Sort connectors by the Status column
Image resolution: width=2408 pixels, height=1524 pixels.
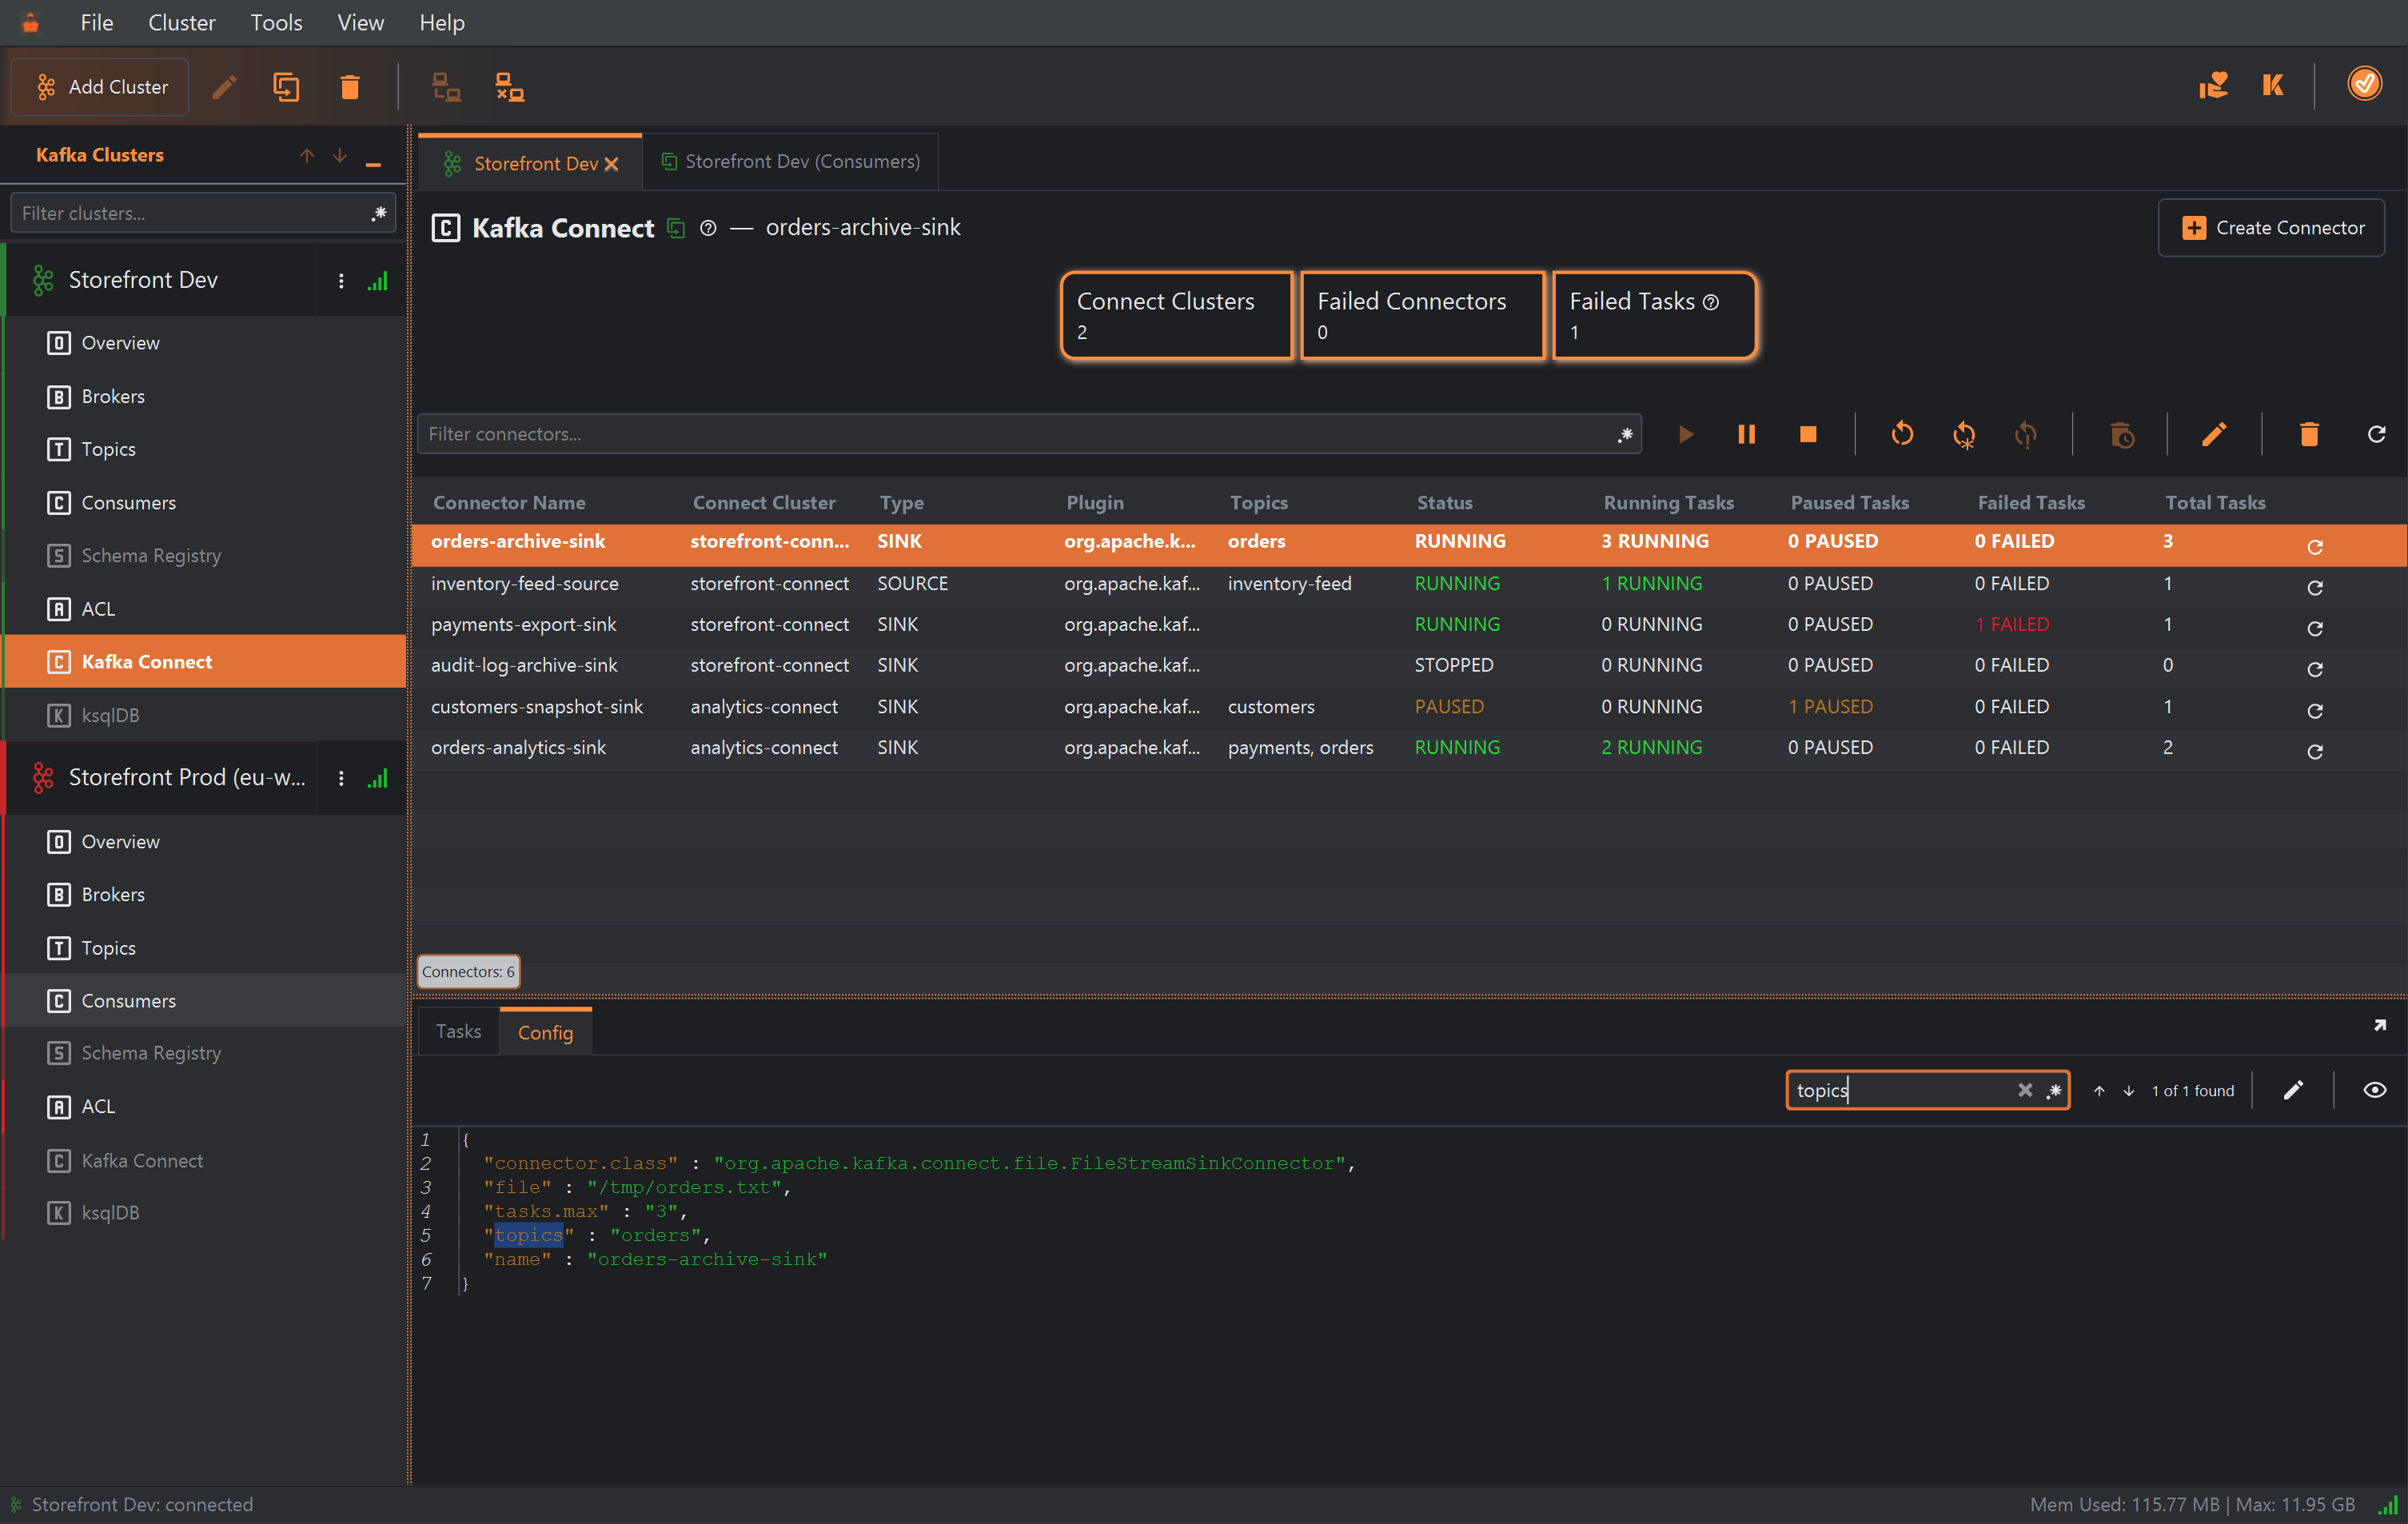[x=1444, y=503]
